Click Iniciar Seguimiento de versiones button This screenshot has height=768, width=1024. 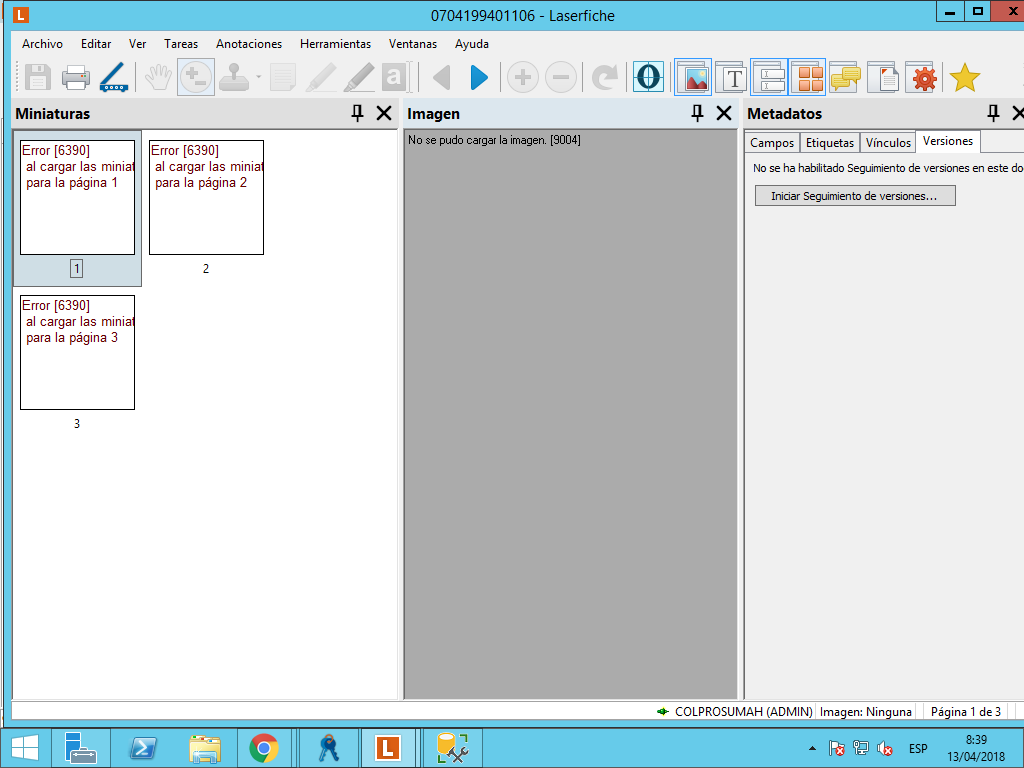tap(854, 196)
